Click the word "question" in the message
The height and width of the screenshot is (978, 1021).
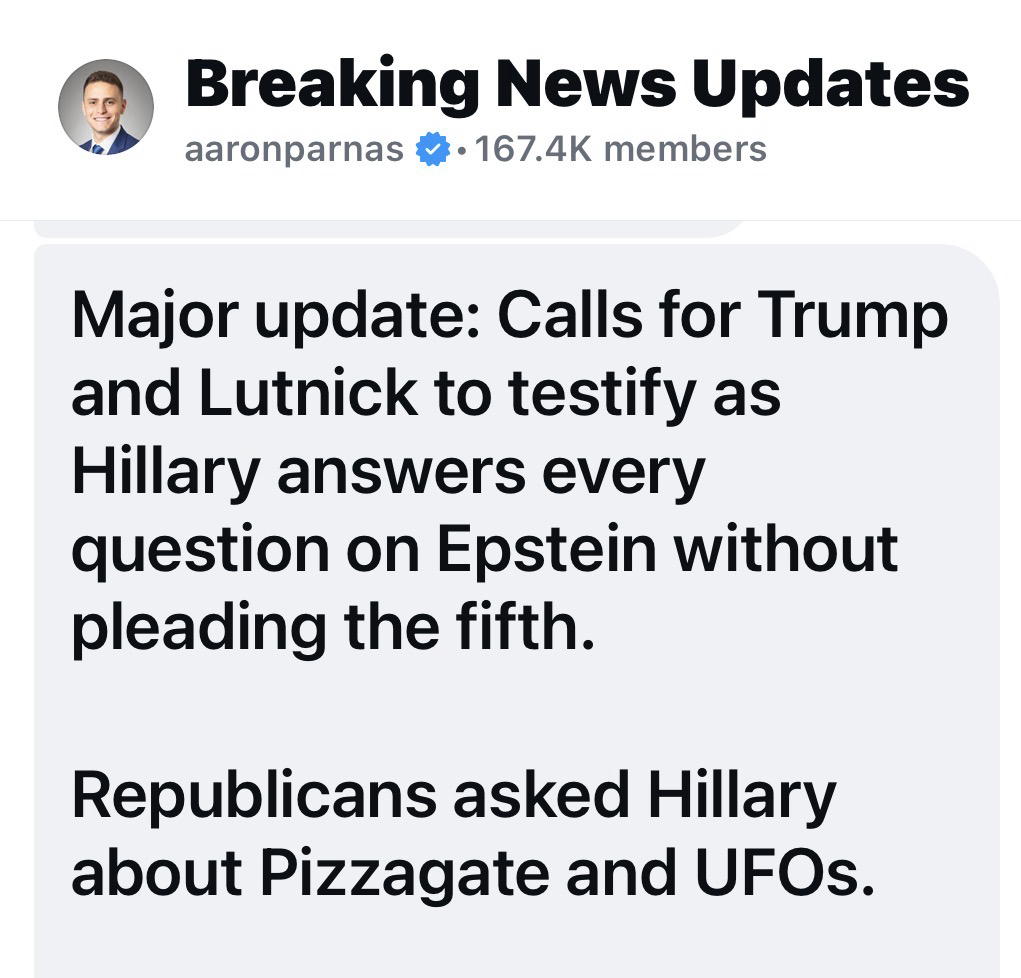coord(199,550)
